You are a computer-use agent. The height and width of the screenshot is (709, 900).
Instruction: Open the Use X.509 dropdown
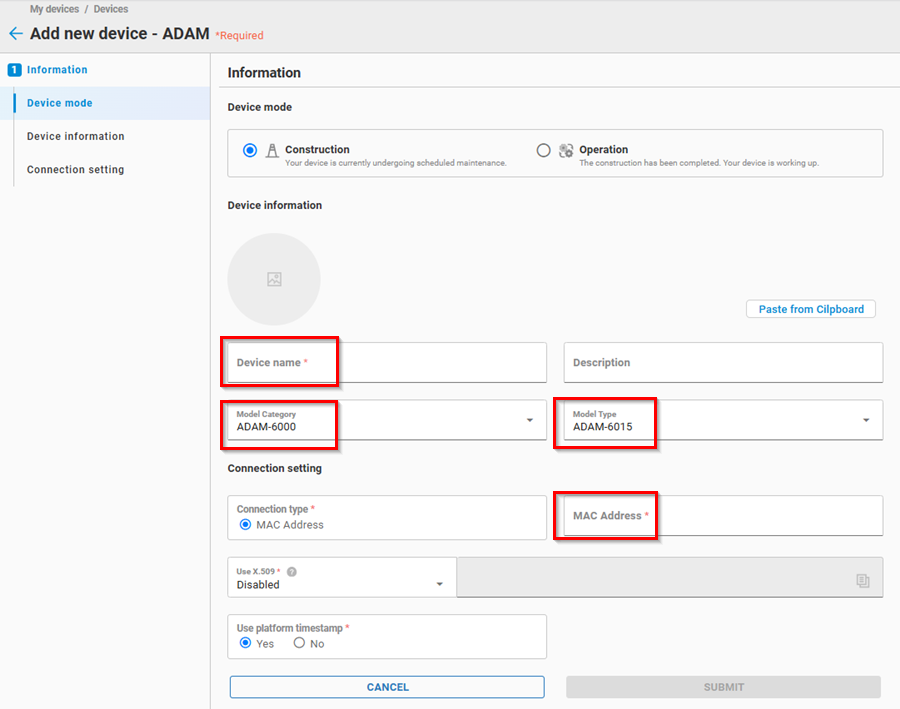pyautogui.click(x=439, y=584)
